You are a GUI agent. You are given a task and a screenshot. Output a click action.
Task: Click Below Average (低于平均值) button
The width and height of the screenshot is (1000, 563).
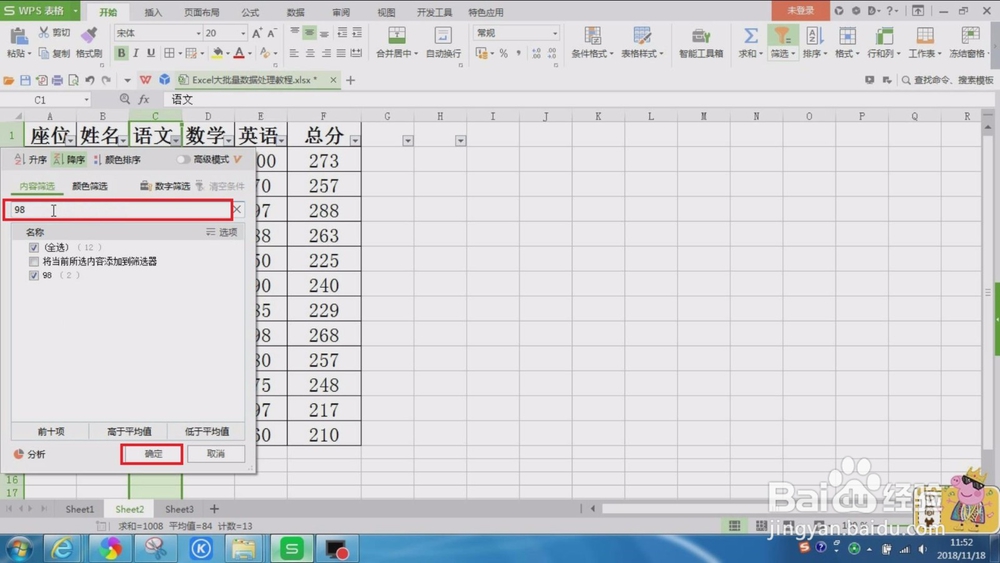[207, 432]
